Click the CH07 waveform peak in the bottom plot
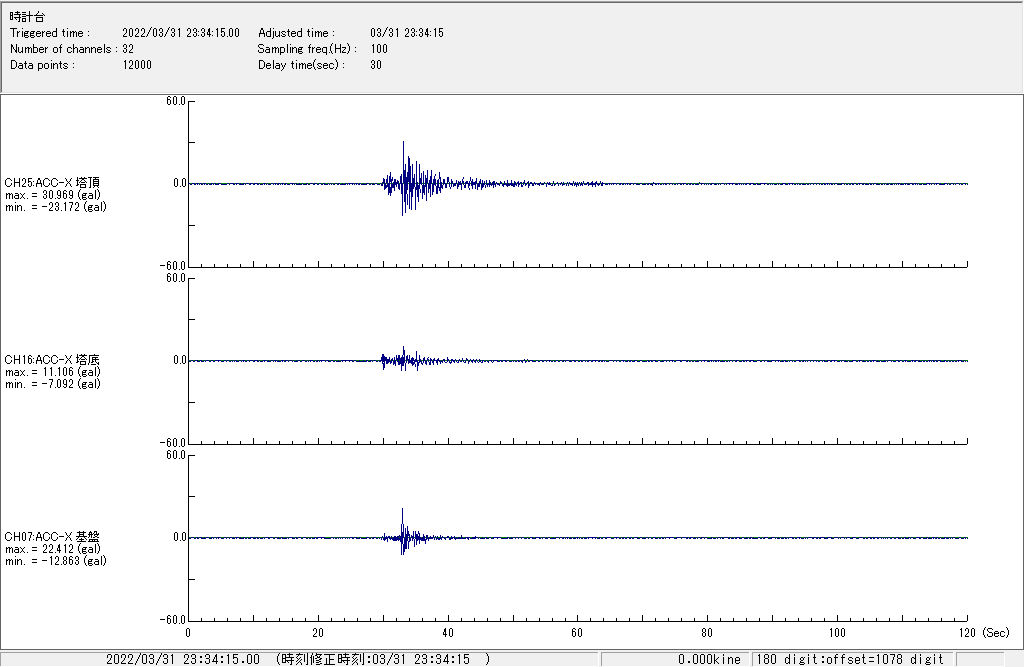The image size is (1024, 667). coord(402,512)
